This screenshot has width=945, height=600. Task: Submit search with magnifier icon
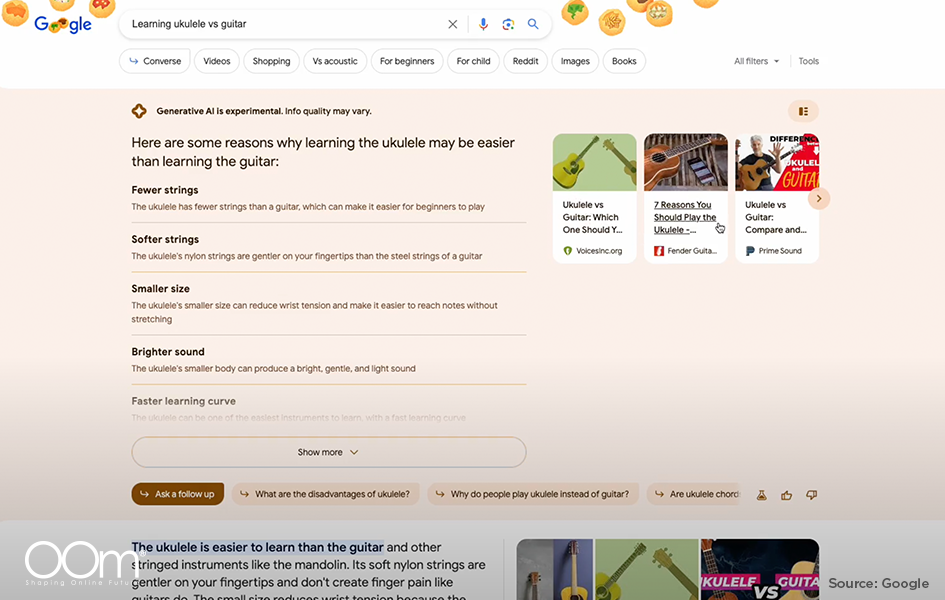(x=533, y=24)
